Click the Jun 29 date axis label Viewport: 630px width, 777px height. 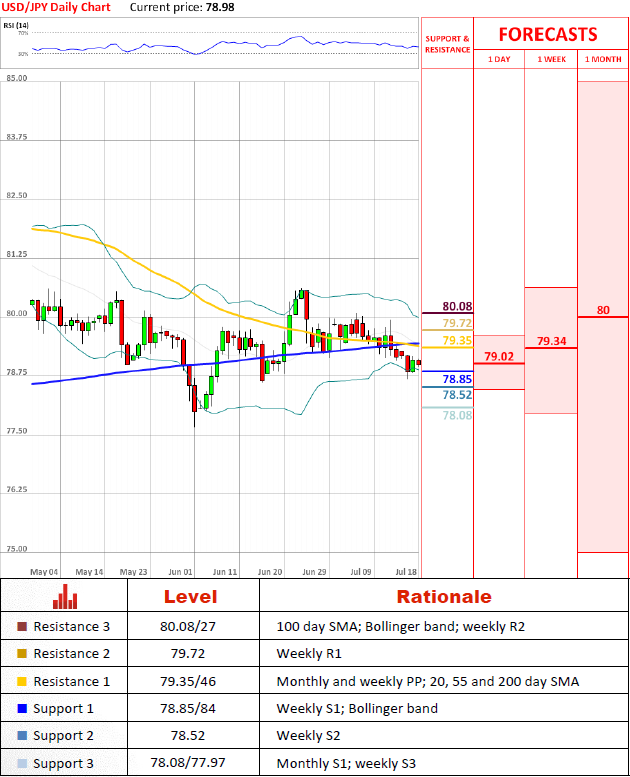coord(314,572)
